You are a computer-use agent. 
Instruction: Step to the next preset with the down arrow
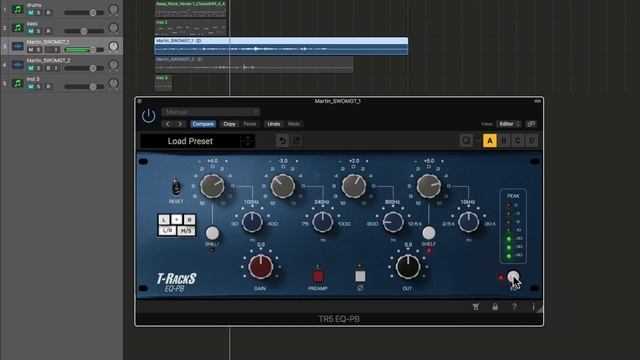[247, 144]
